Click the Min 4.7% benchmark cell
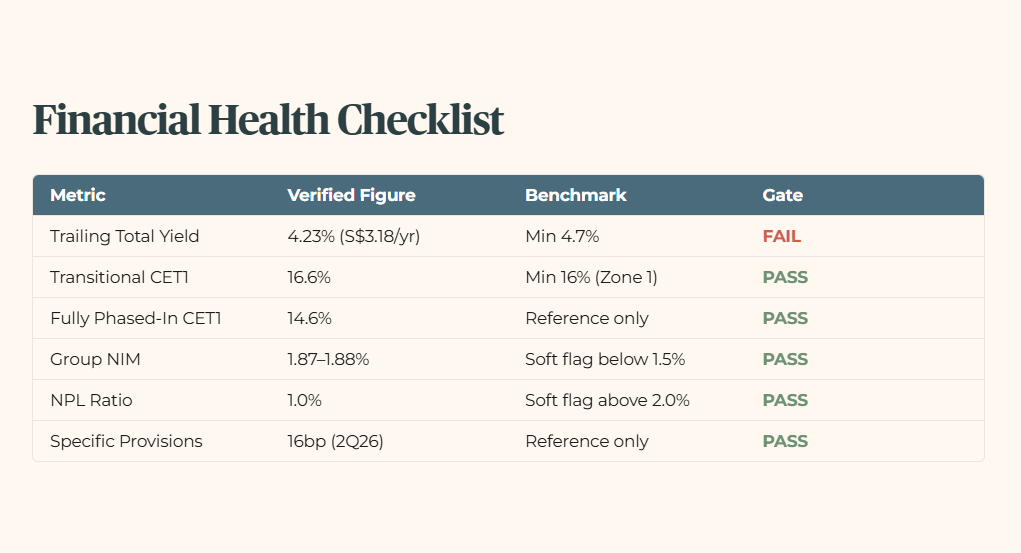The height and width of the screenshot is (553, 1021). pos(562,236)
